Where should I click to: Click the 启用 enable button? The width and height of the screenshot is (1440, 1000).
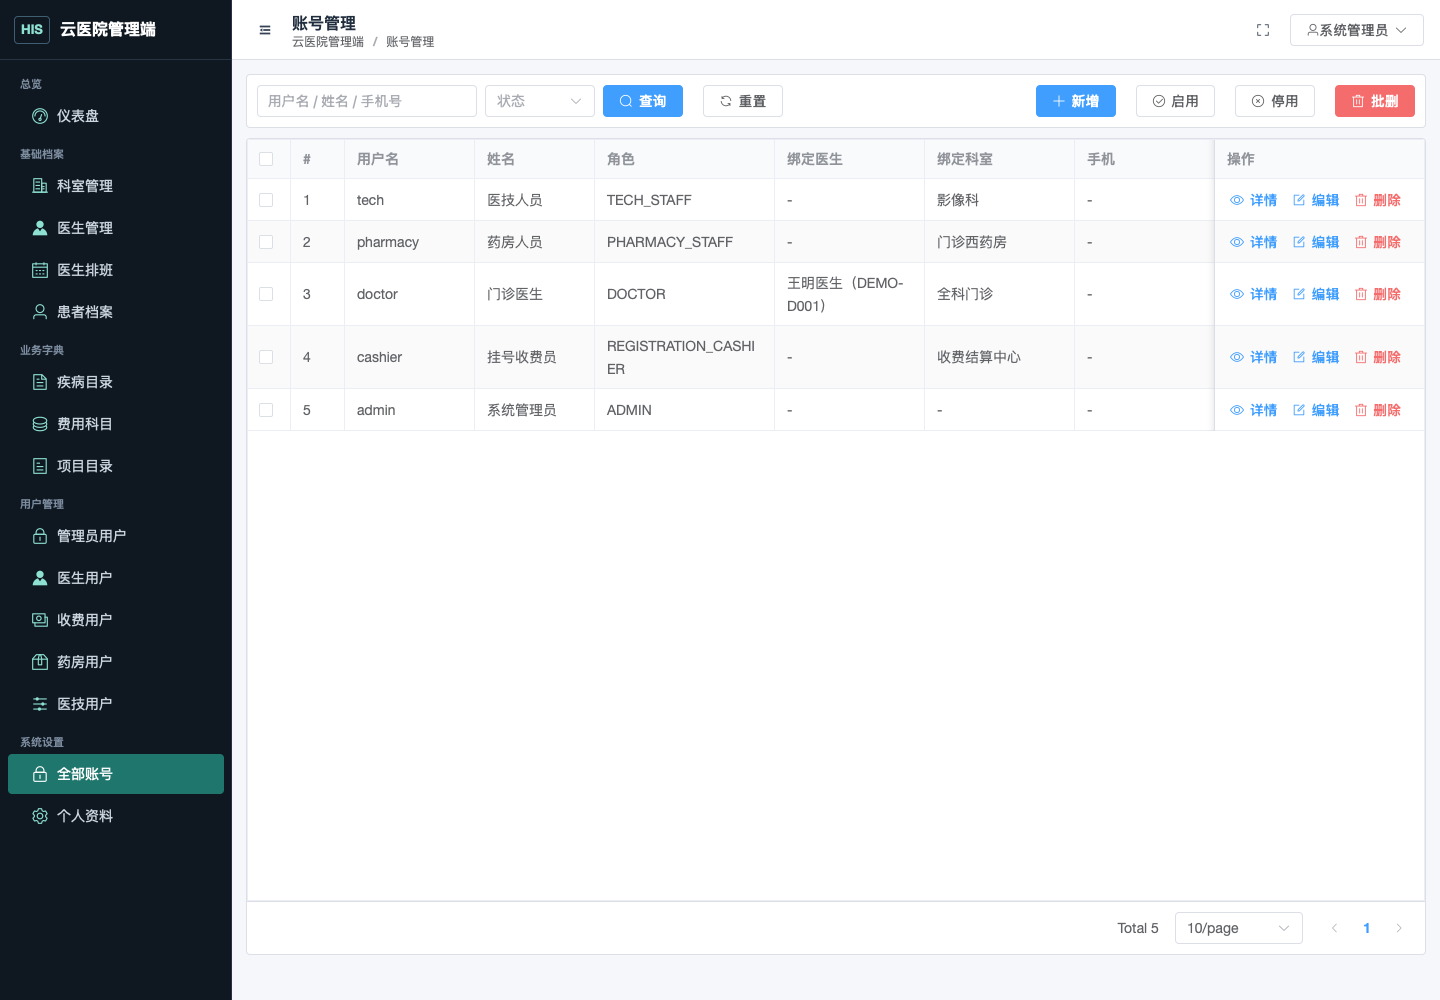pyautogui.click(x=1176, y=101)
